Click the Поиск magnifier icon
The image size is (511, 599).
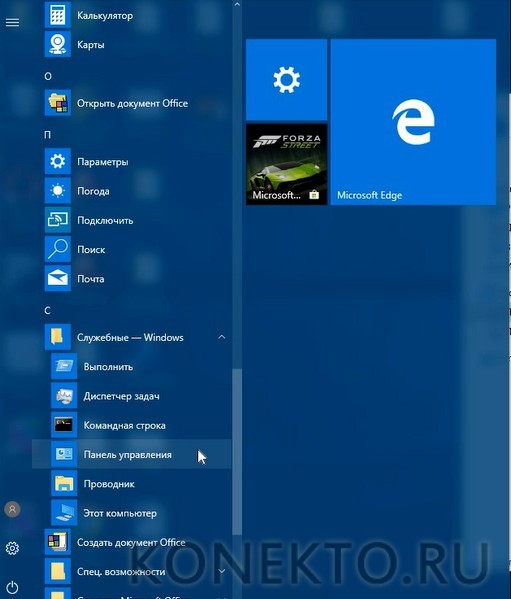(x=58, y=249)
